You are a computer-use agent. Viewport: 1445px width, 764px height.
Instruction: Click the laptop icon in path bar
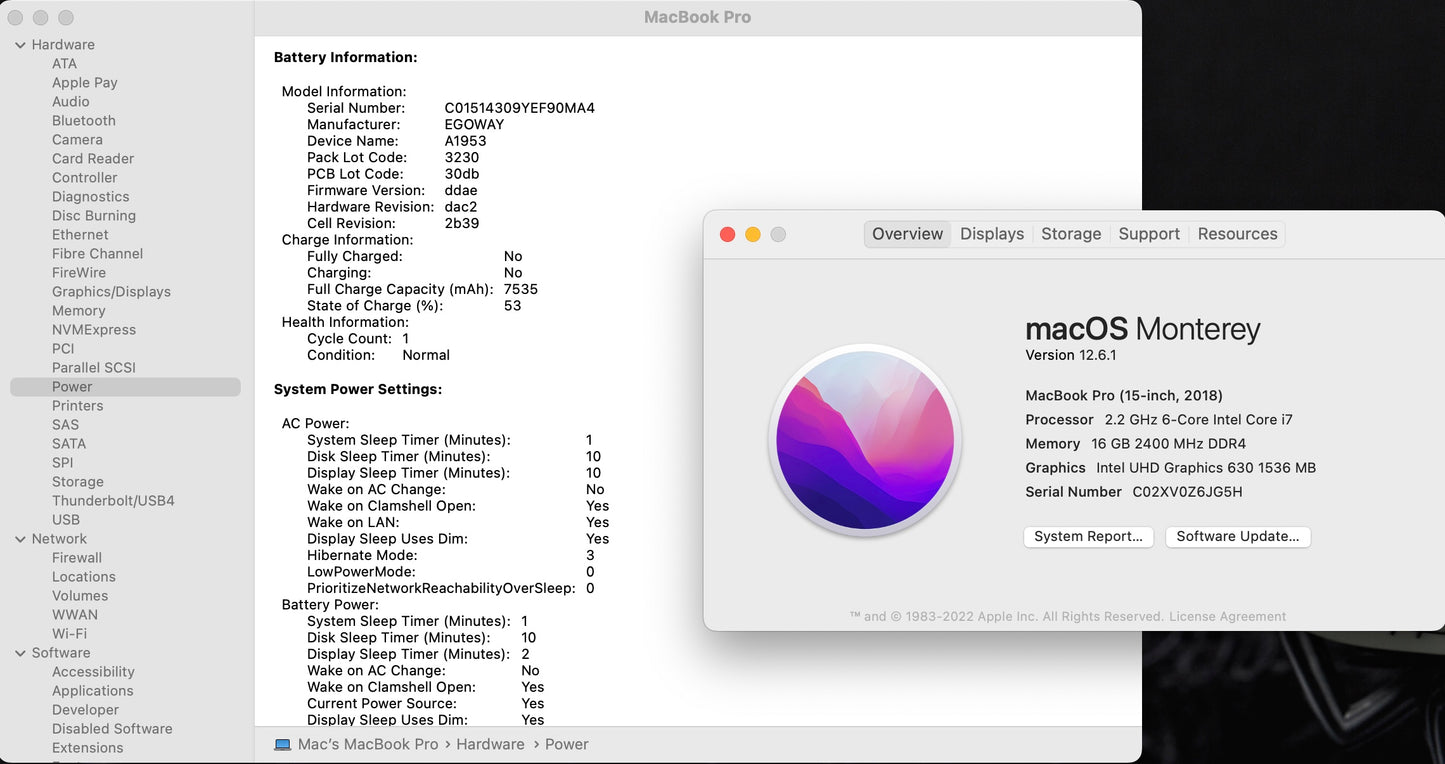pos(283,745)
